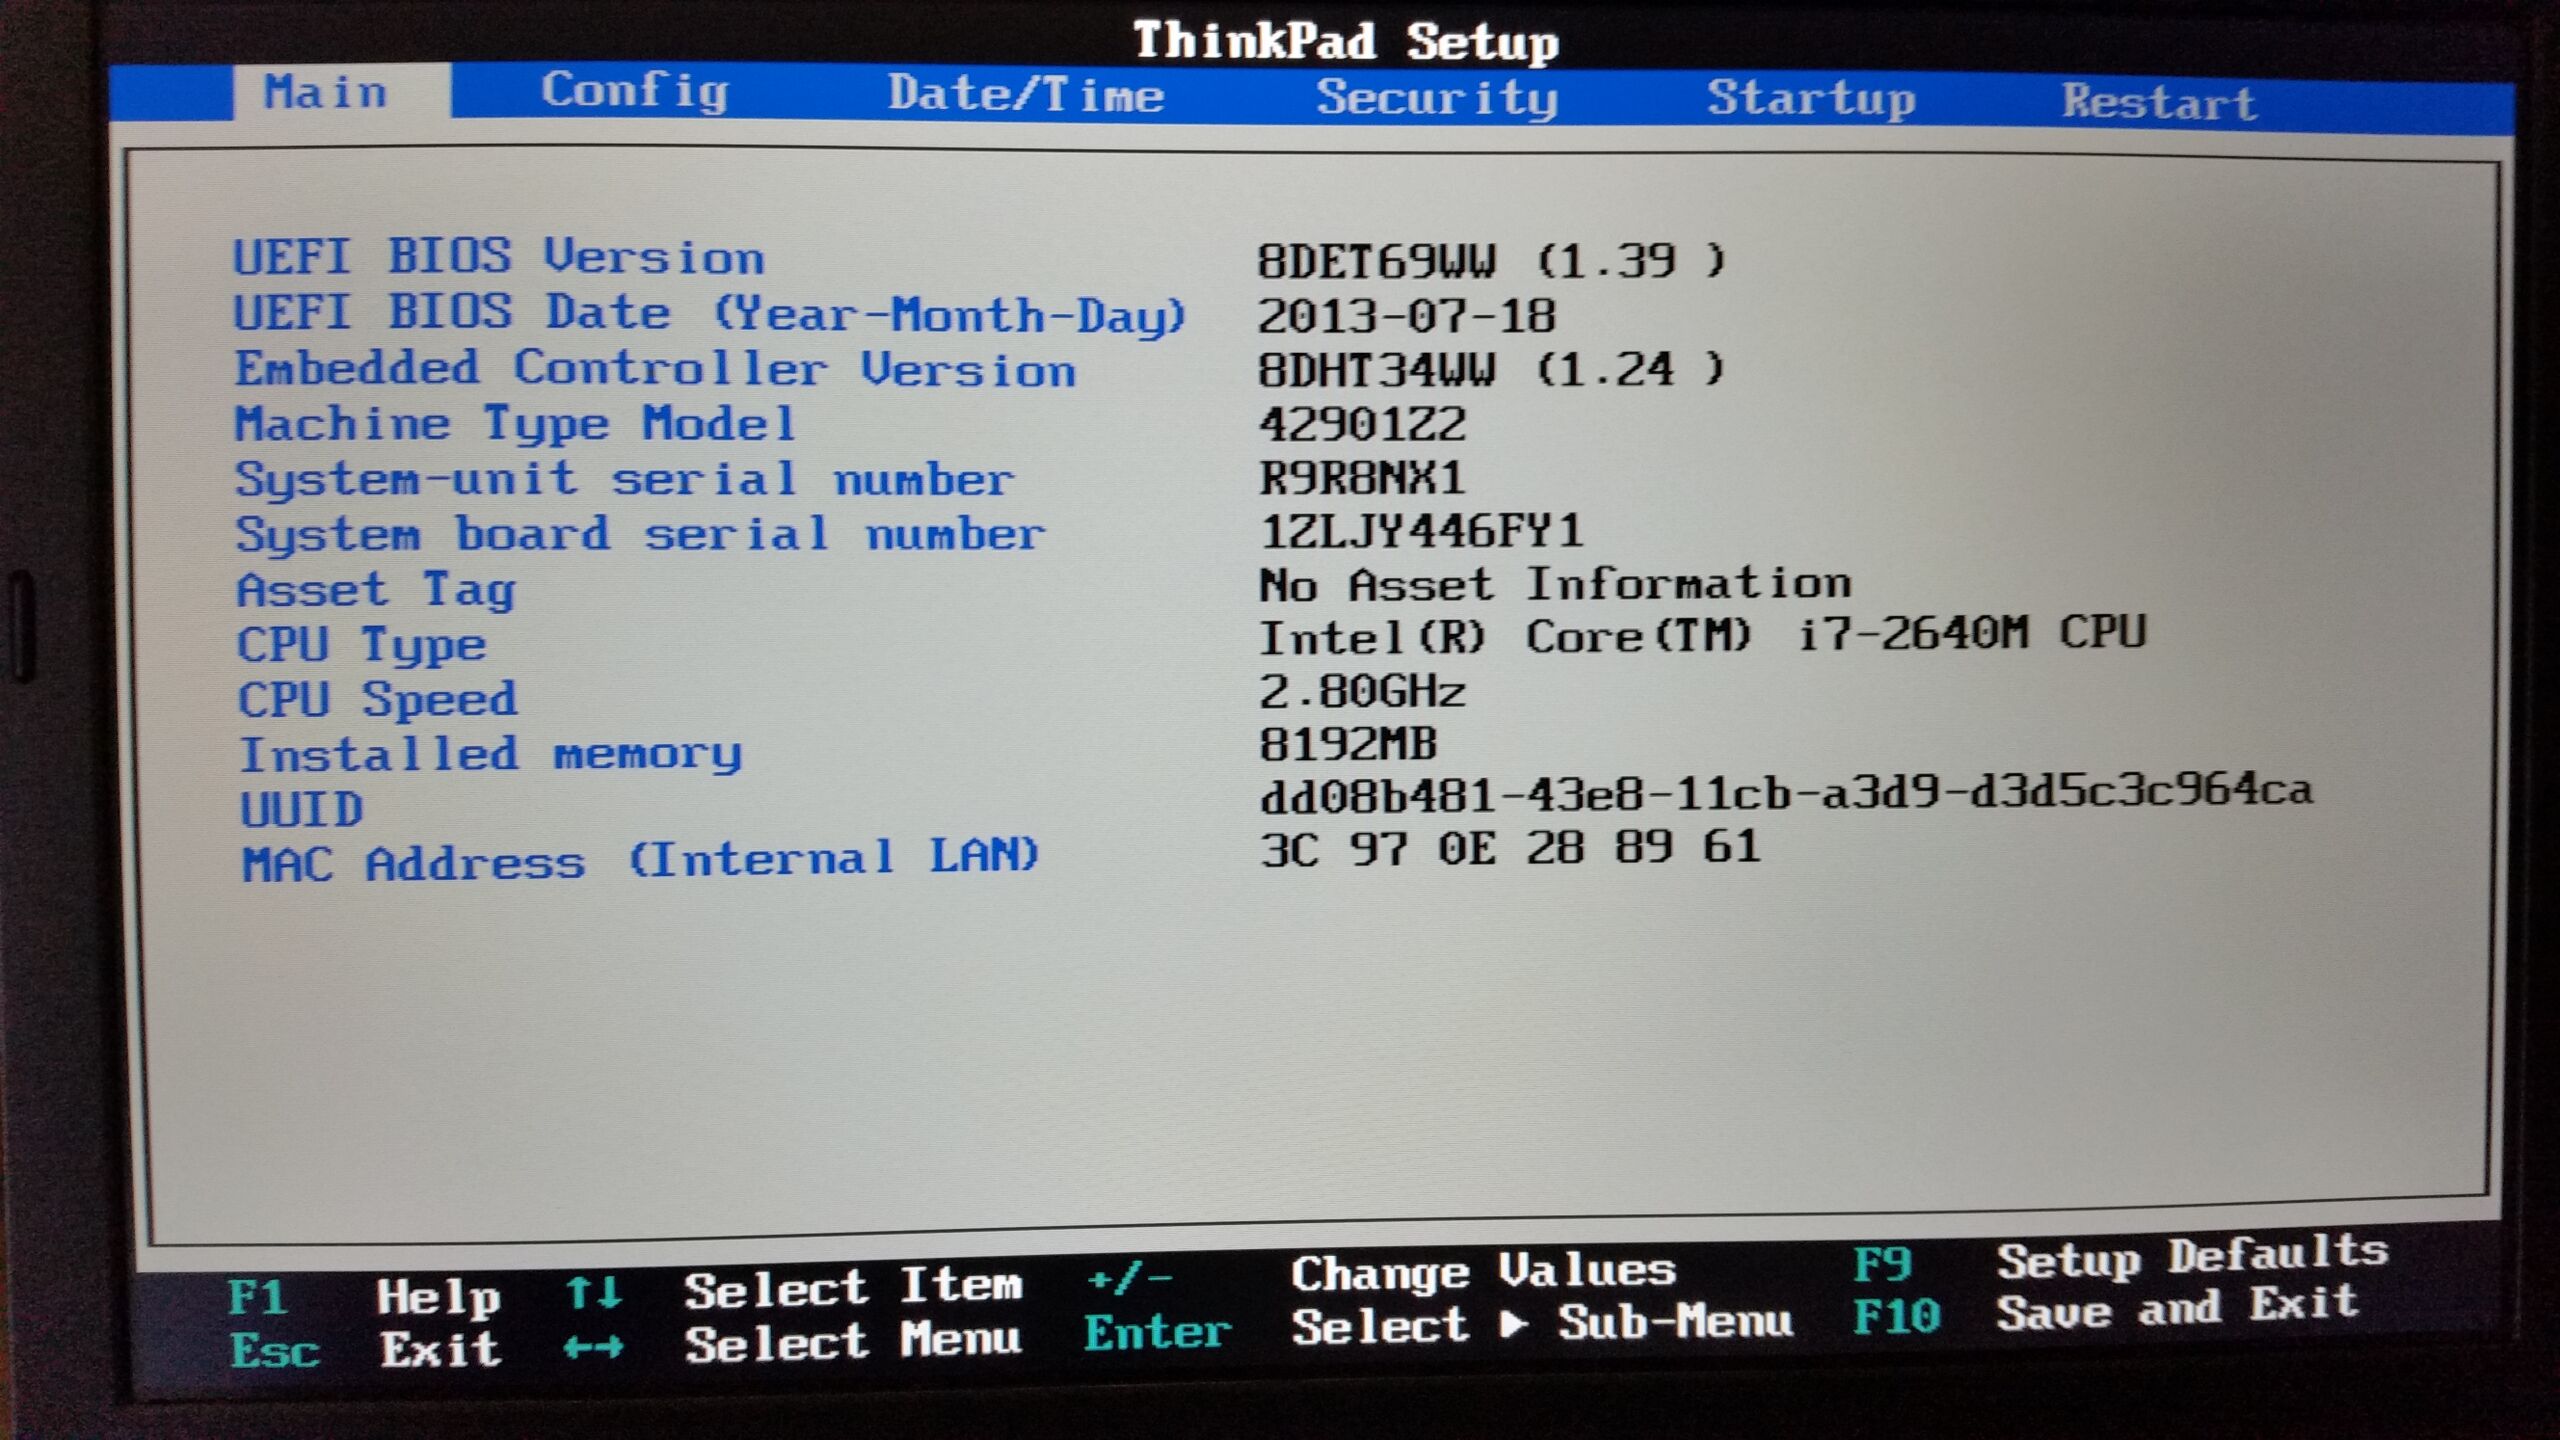The image size is (2560, 1440).
Task: Click the Machine Type Model label
Action: point(515,425)
